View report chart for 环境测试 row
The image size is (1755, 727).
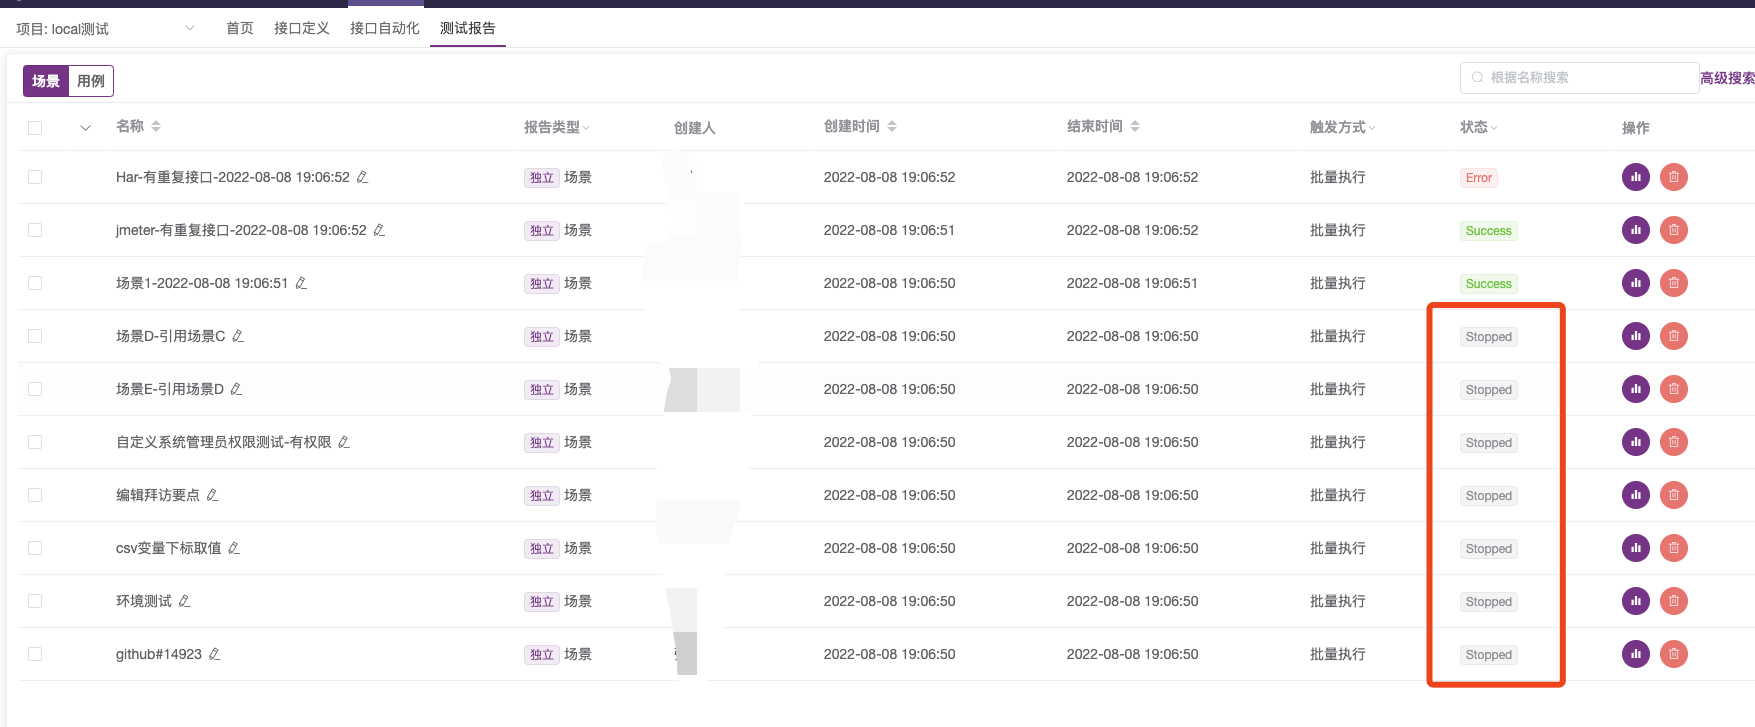[x=1635, y=601]
